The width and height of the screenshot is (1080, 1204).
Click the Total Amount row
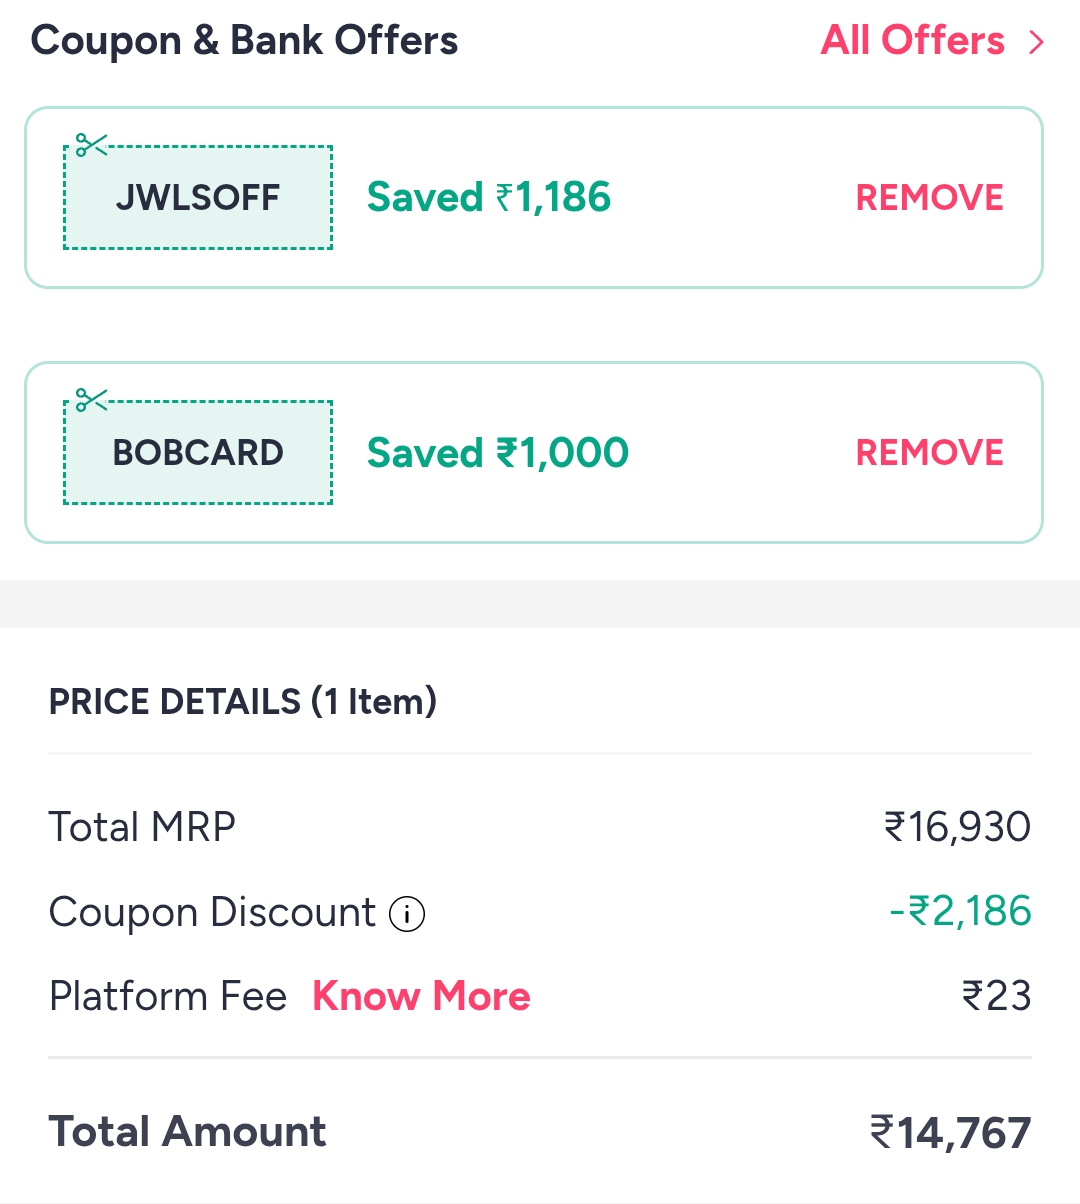pyautogui.click(x=540, y=1130)
